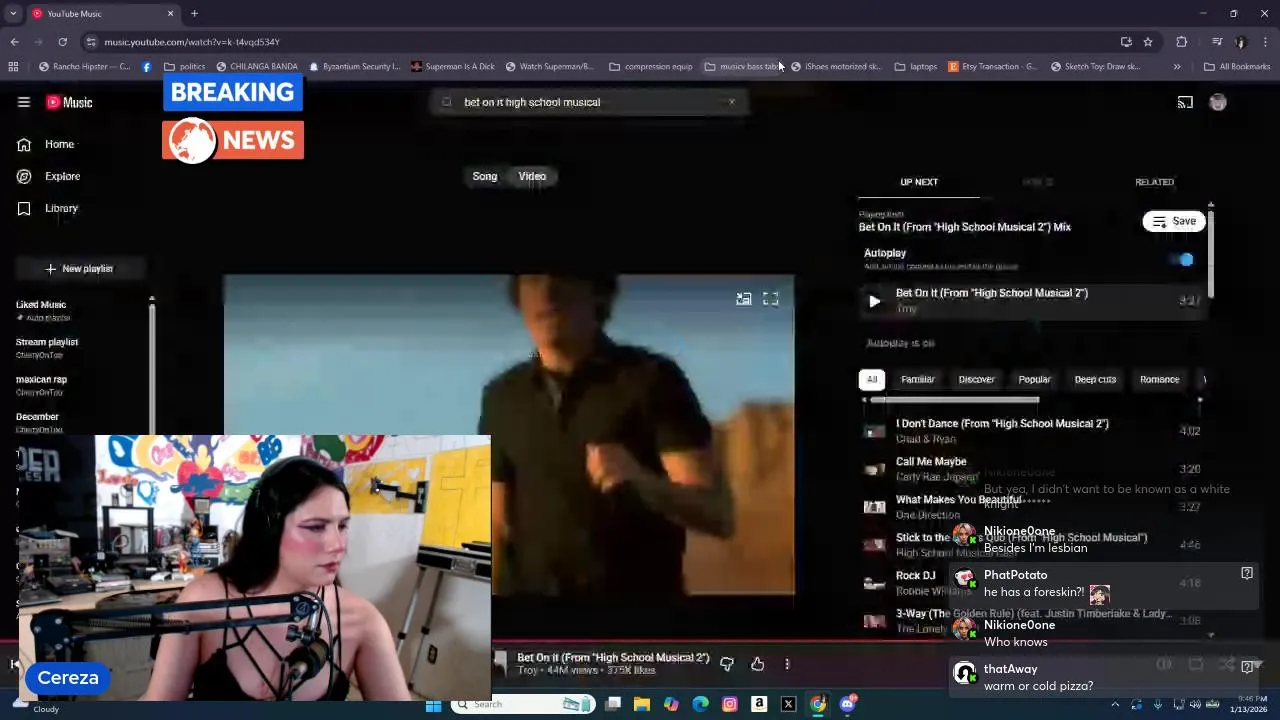
Task: Open browser extensions icon
Action: pos(1182,42)
